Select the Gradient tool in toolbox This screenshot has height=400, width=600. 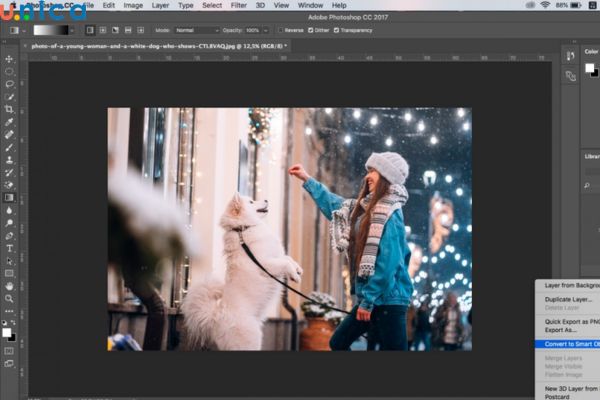(9, 198)
